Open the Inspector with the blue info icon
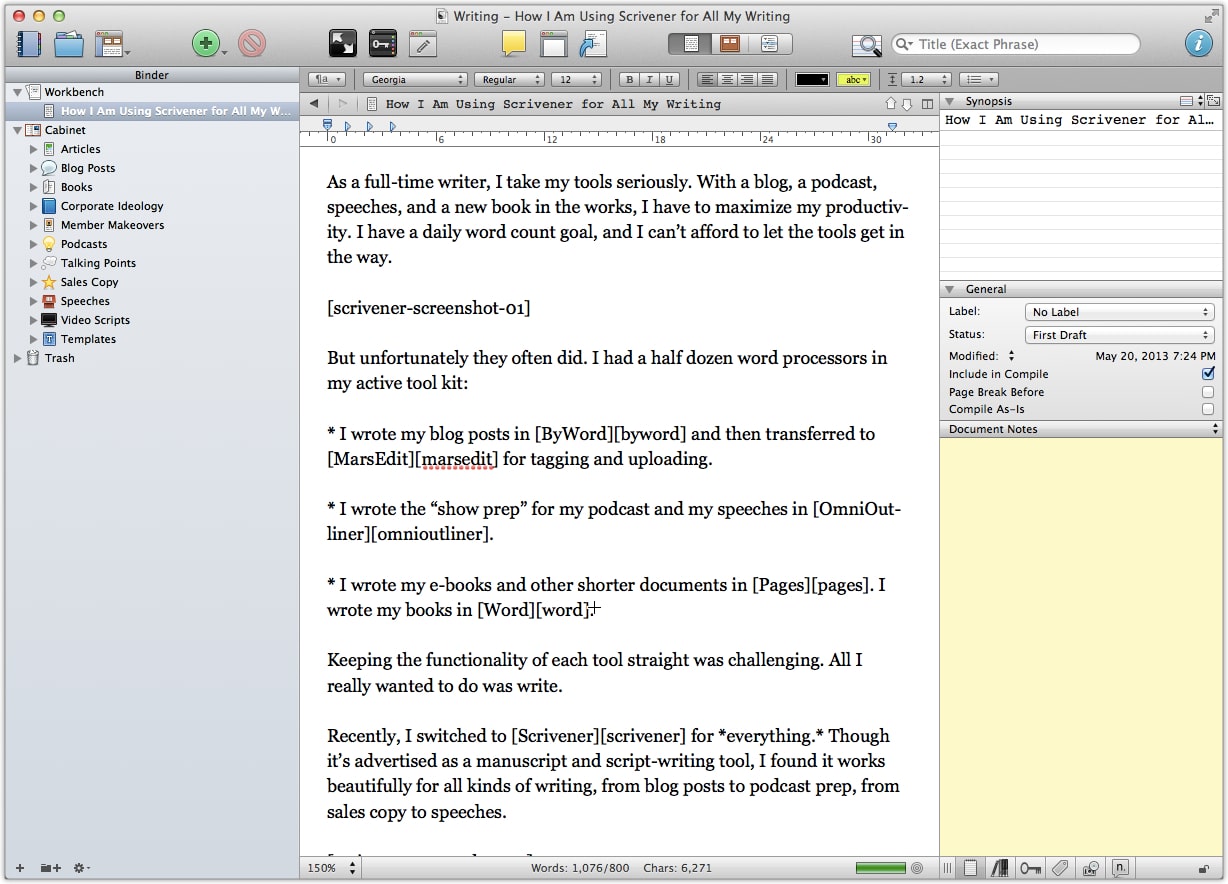The image size is (1228, 884). coord(1198,44)
